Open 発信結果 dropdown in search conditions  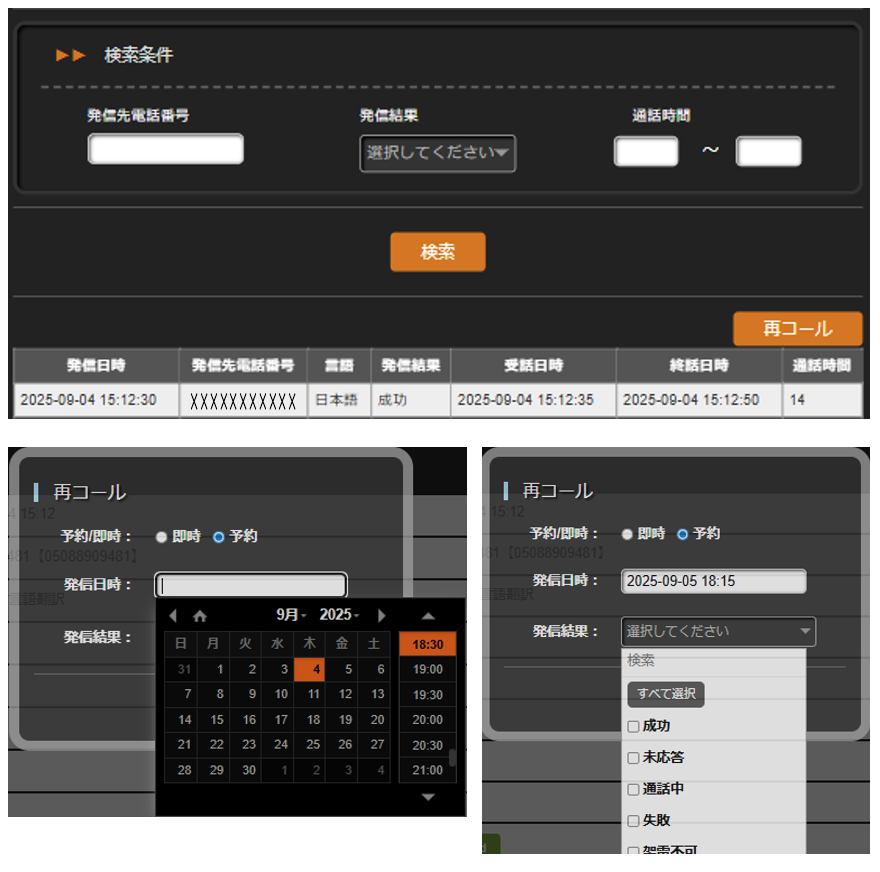[x=437, y=153]
